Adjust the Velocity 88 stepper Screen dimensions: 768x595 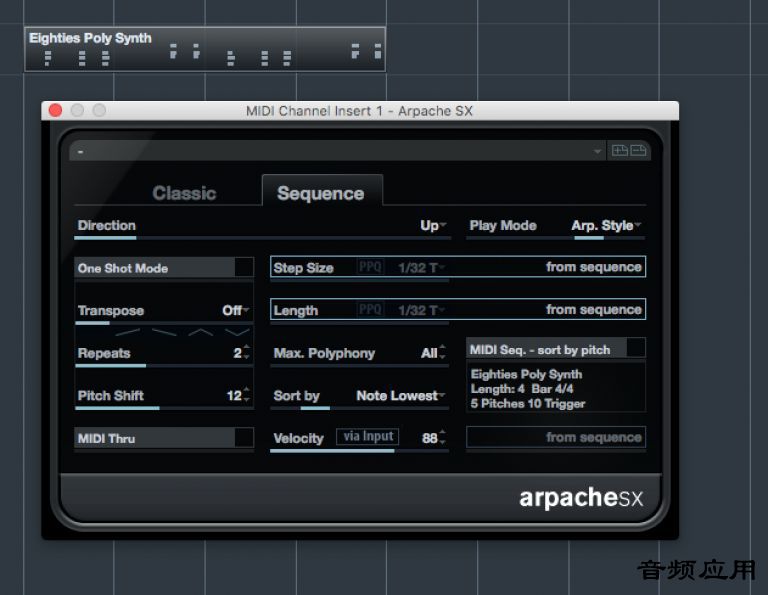pos(443,437)
